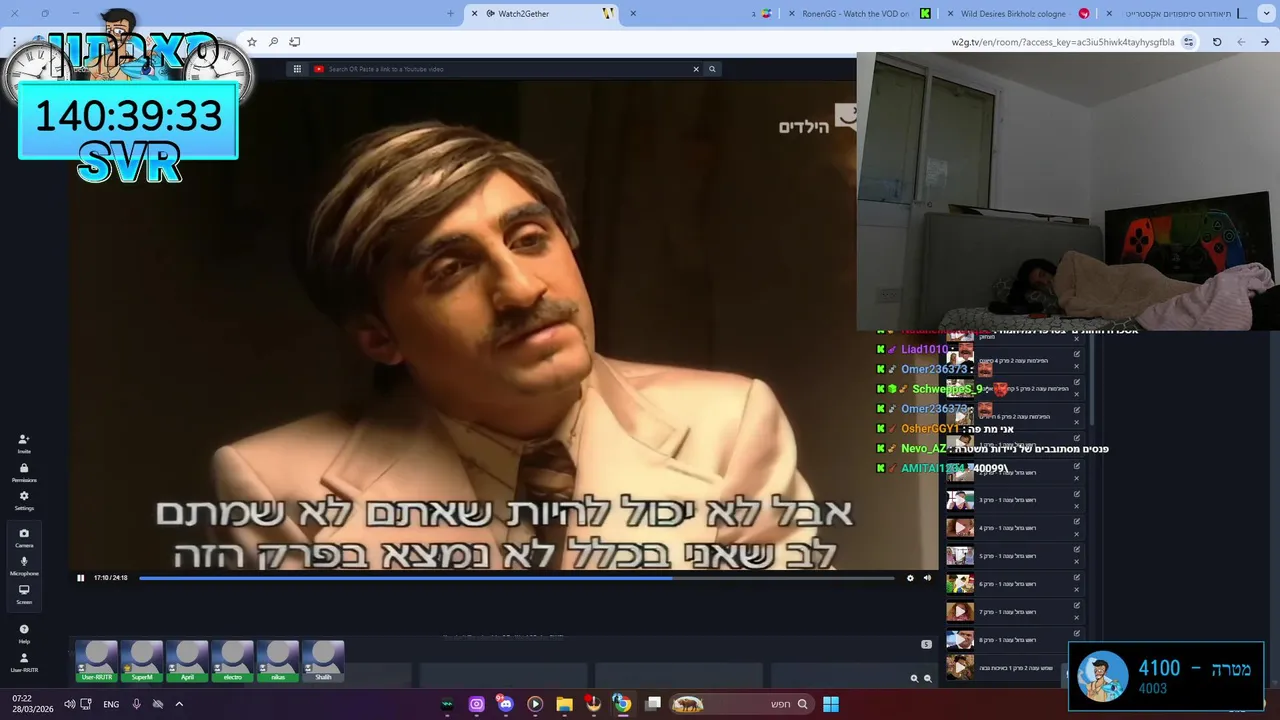Viewport: 1280px width, 720px height.
Task: Edit playlist entry for season 1 episode 6
Action: coord(1077,577)
